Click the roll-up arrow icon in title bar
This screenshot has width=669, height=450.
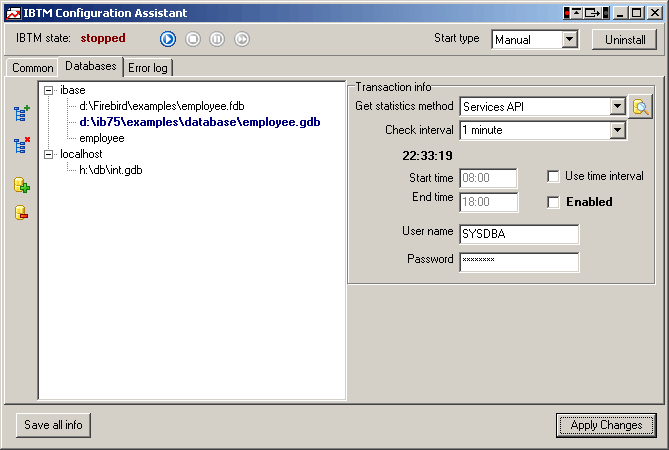coord(576,13)
